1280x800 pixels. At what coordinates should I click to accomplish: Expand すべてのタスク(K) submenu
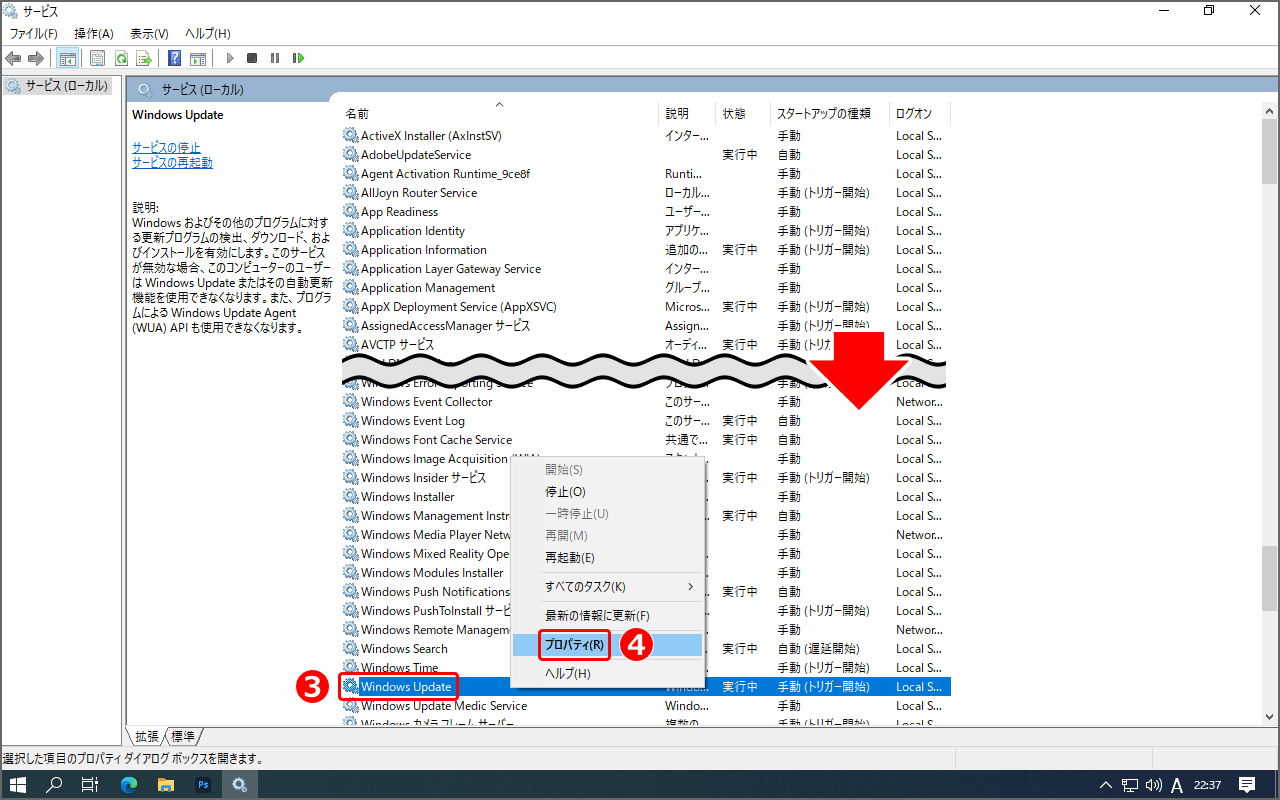tap(608, 587)
